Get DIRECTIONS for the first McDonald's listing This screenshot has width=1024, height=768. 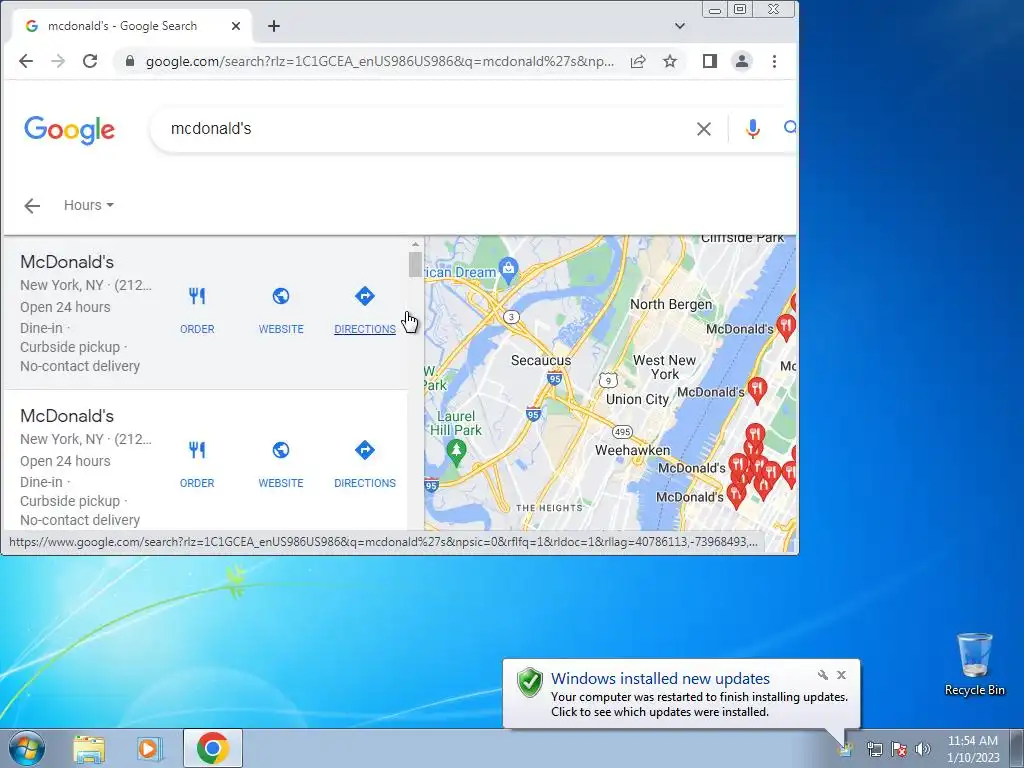[364, 310]
